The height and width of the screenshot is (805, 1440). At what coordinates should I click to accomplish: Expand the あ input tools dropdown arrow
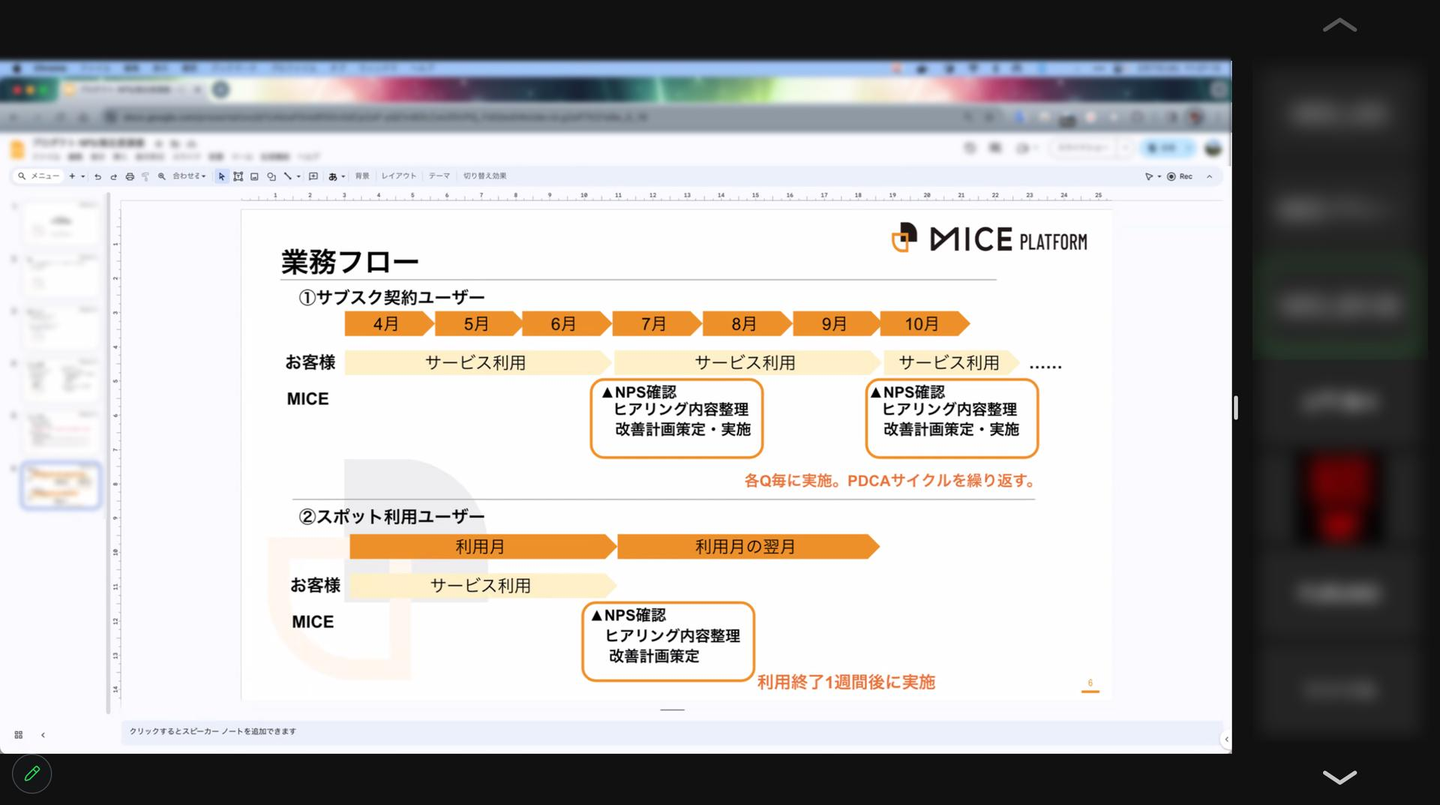point(343,176)
